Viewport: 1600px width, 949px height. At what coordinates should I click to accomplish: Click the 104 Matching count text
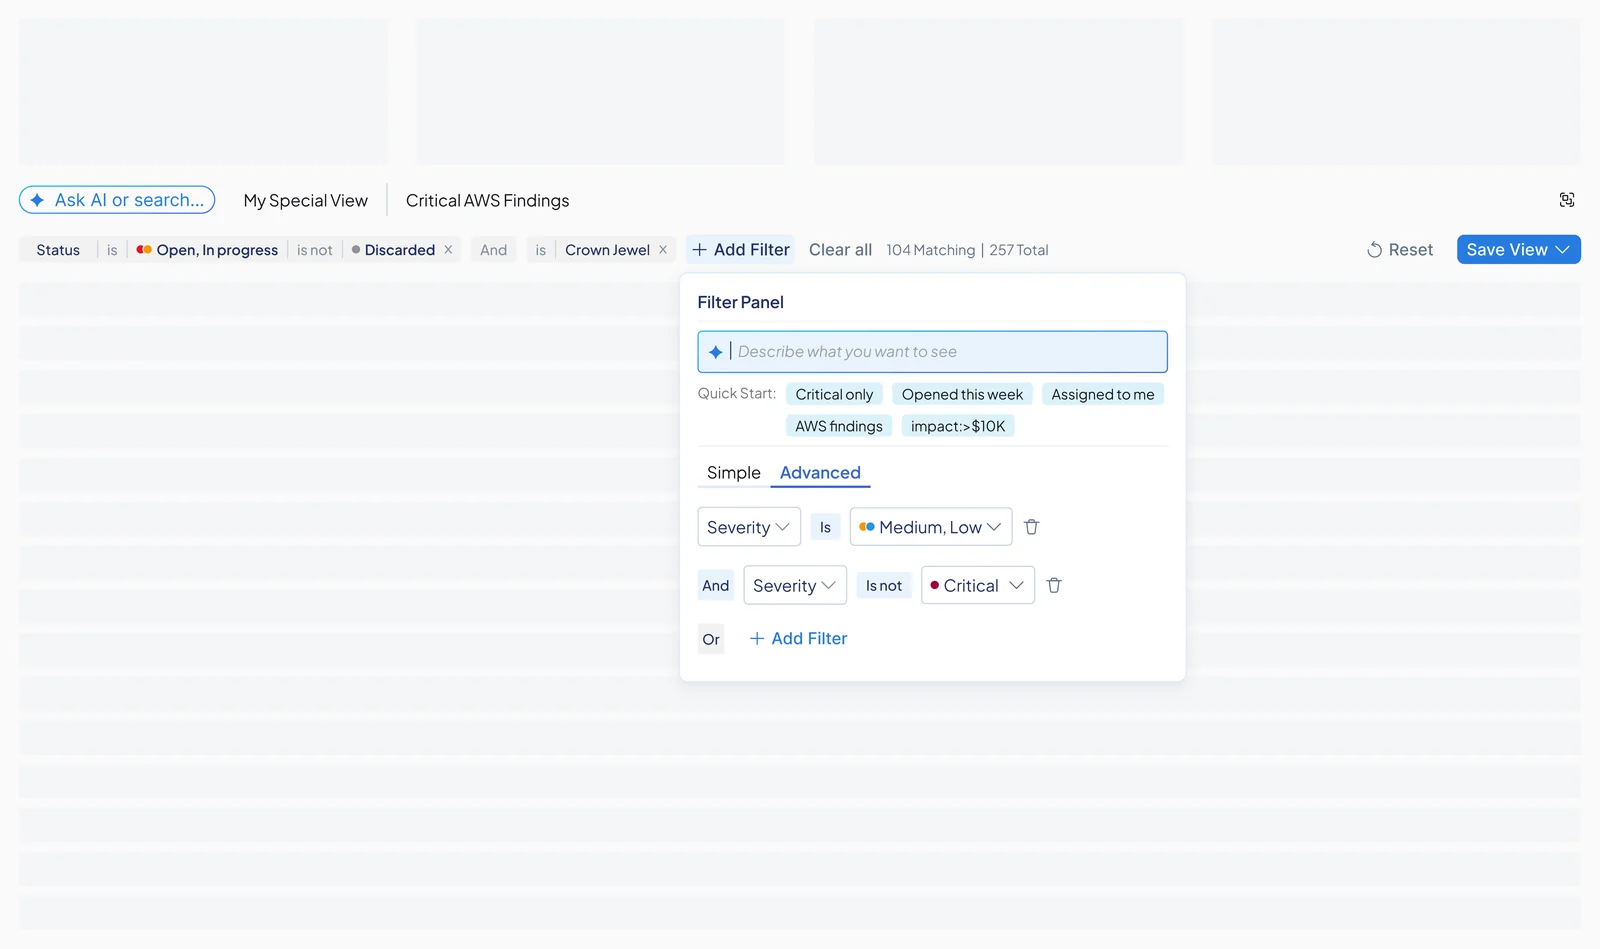point(931,250)
